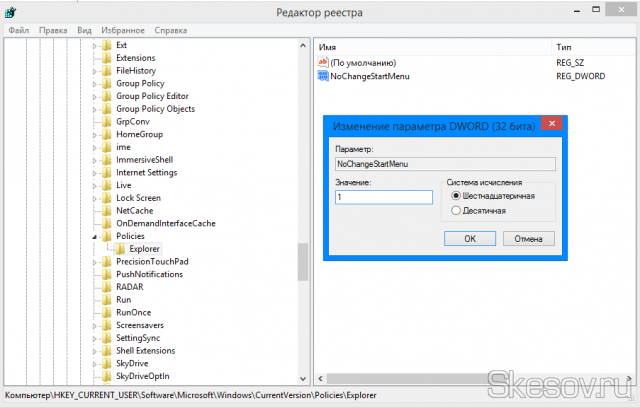Click the Shell Extensions folder icon

pyautogui.click(x=107, y=350)
